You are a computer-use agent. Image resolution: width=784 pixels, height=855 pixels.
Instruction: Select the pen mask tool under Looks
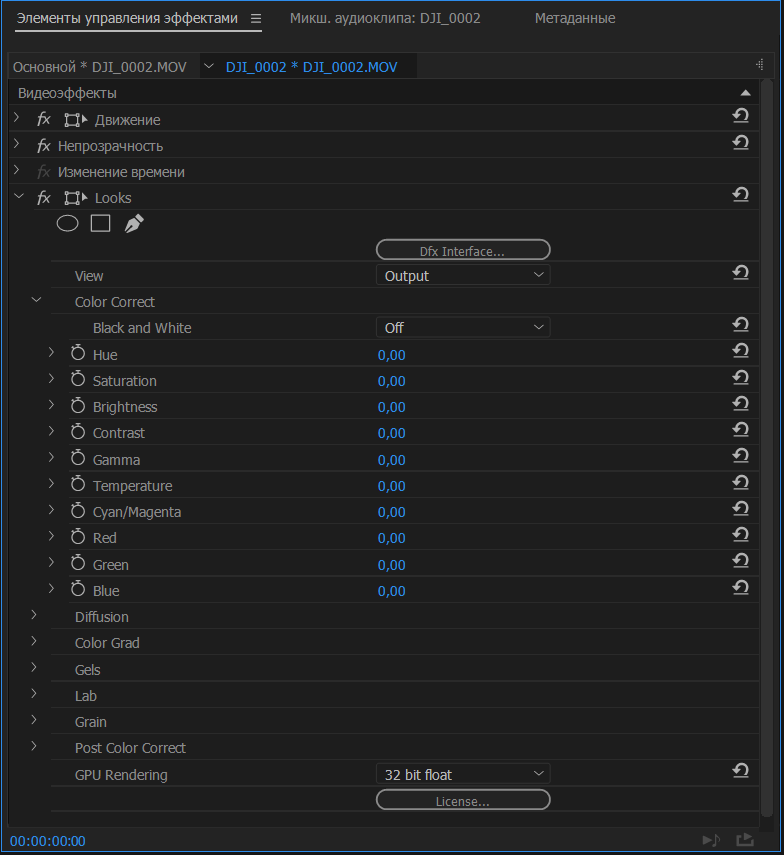click(x=134, y=223)
